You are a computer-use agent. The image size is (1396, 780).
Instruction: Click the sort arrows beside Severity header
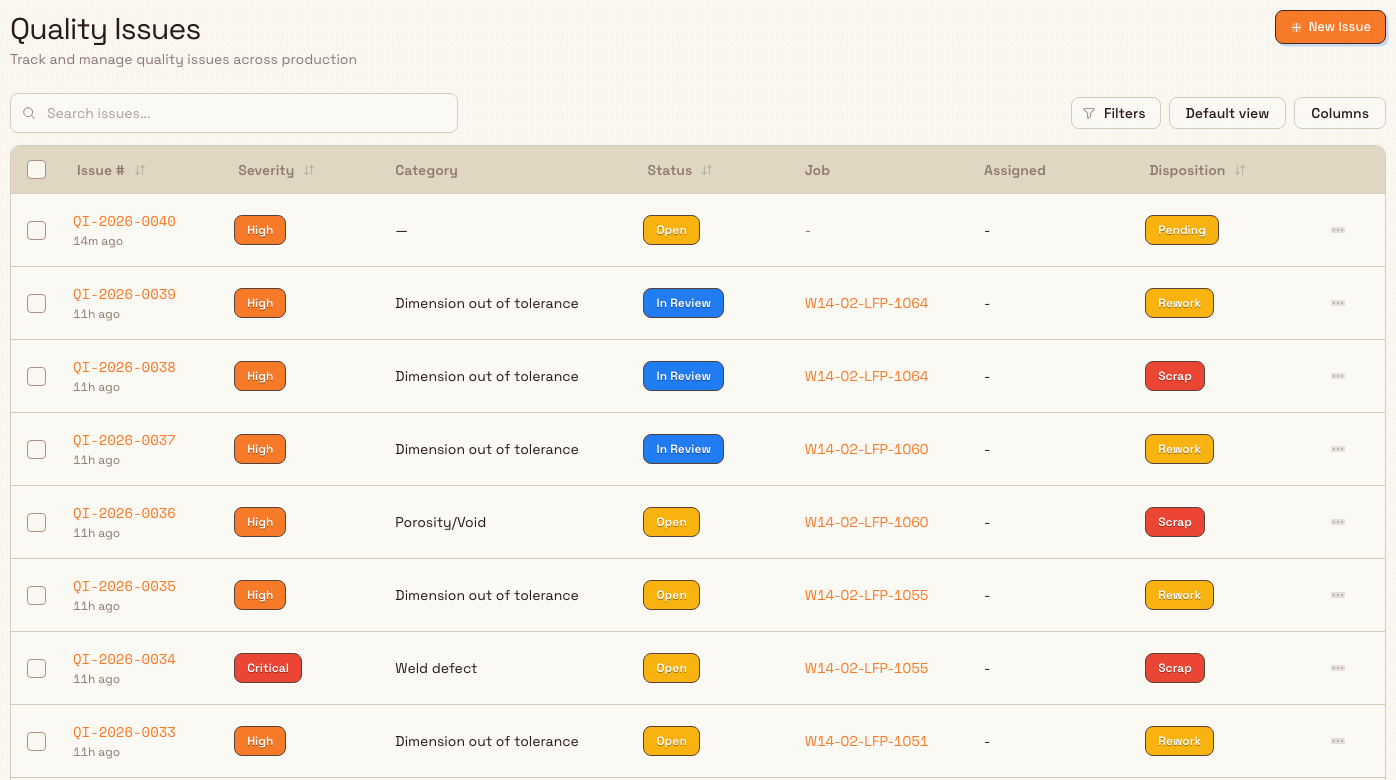click(309, 170)
